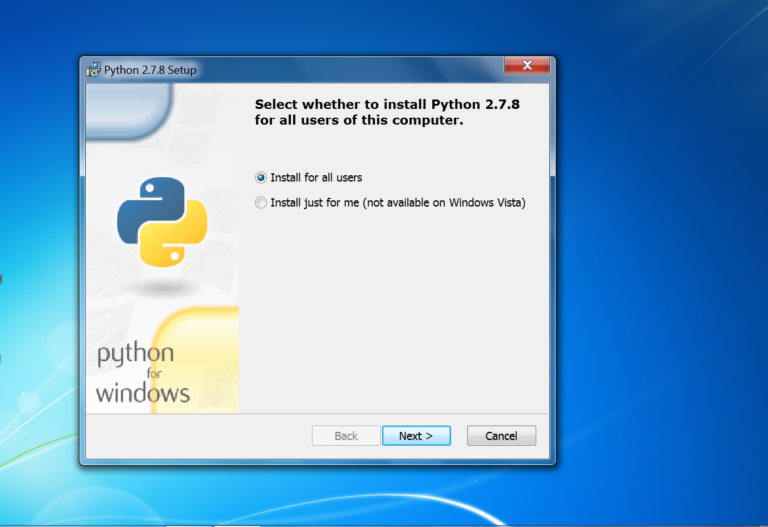
Task: Cancel the Python setup
Action: click(x=501, y=436)
